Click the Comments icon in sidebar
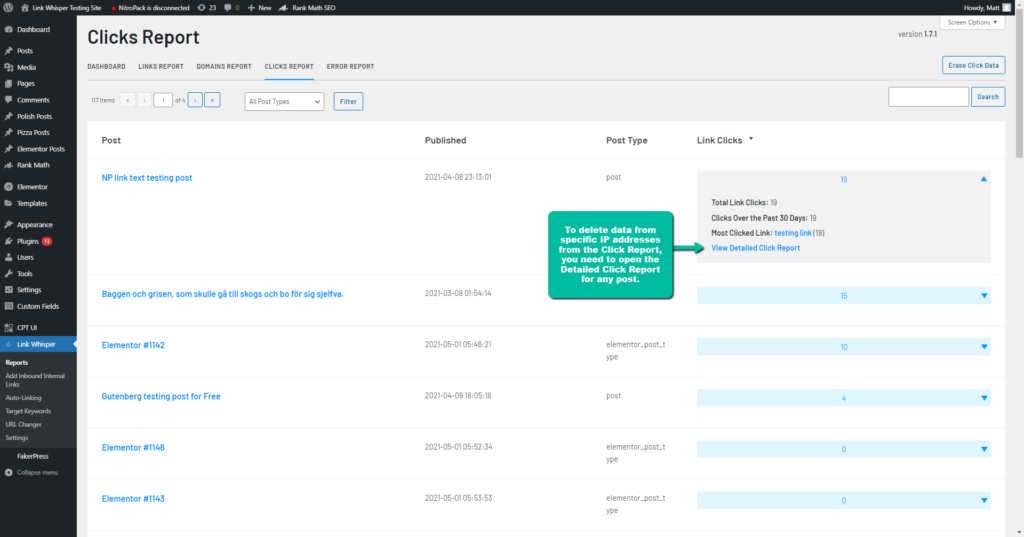The width and height of the screenshot is (1024, 537). [8, 99]
